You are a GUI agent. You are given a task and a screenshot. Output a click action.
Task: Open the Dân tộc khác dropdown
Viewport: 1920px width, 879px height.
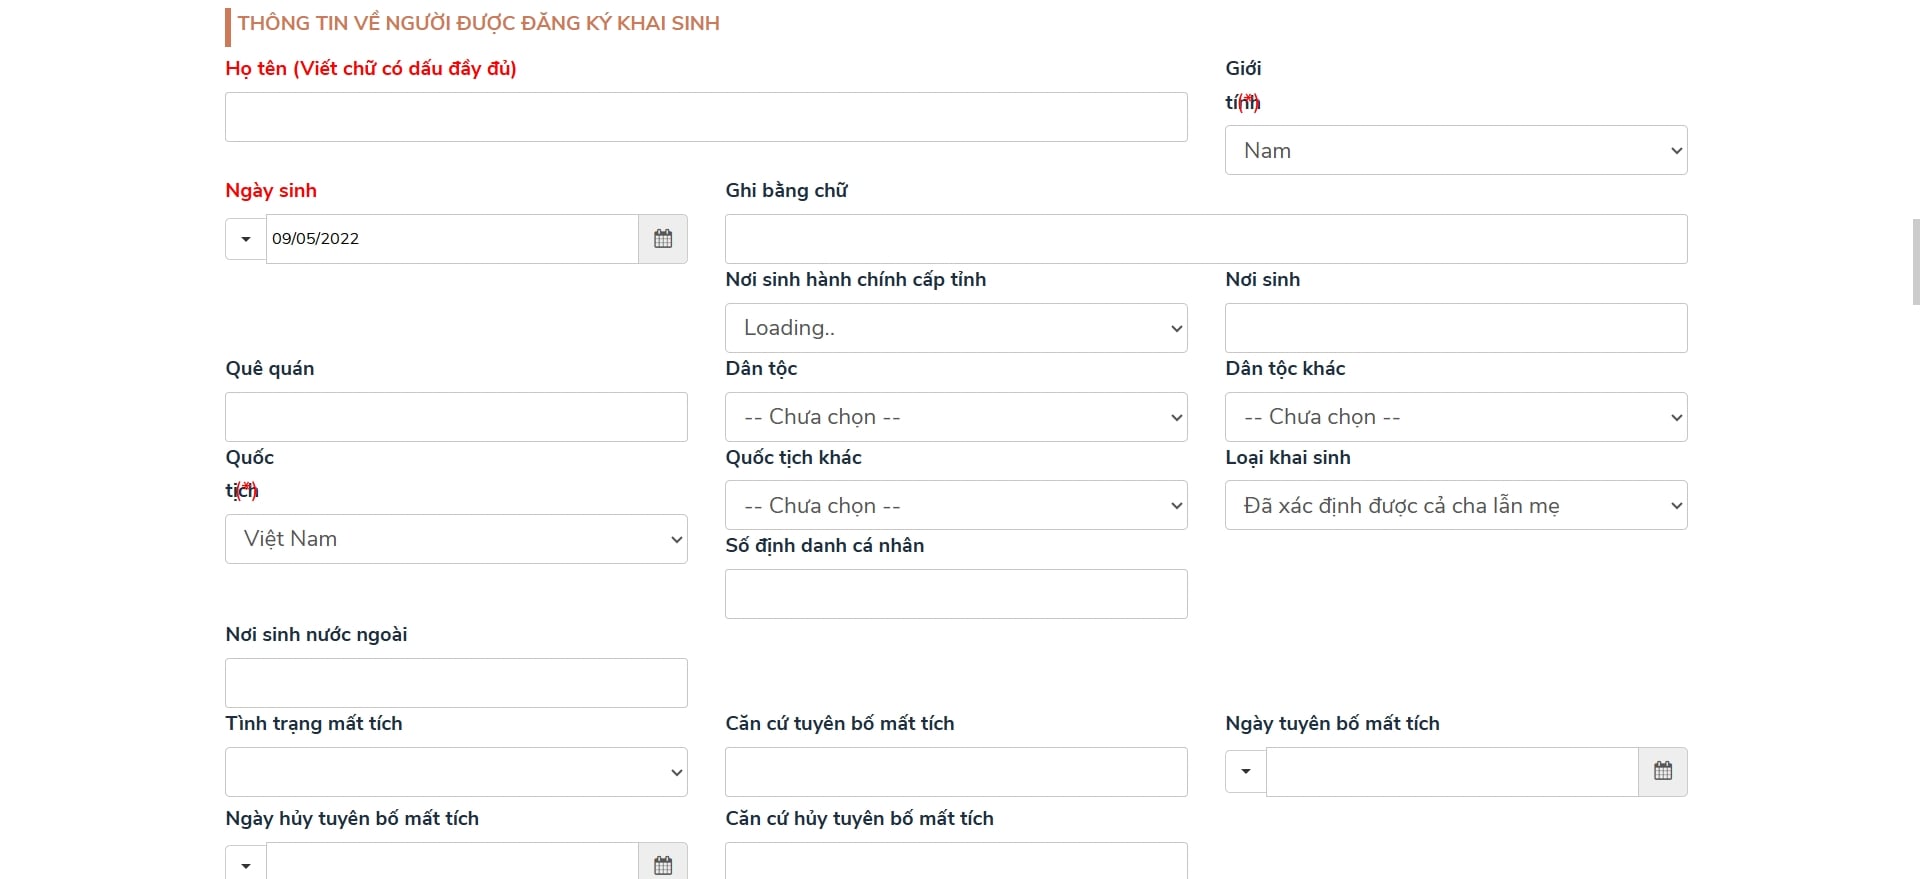coord(1455,417)
